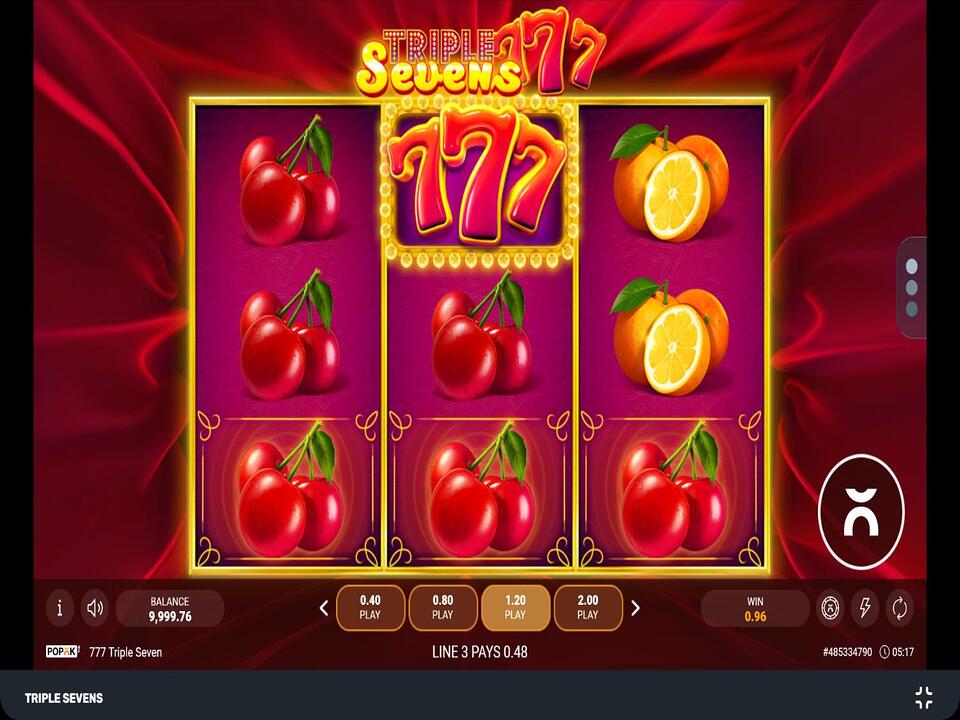The image size is (960, 720).
Task: Show next bet amounts arrow
Action: (635, 608)
